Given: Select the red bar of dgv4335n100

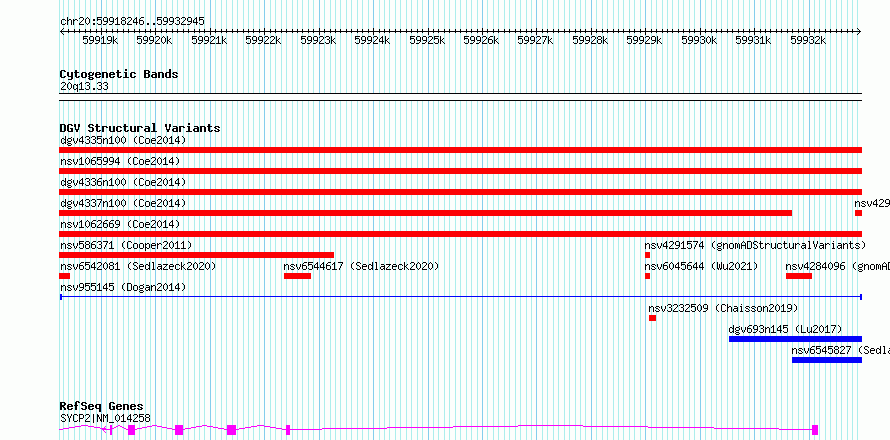Looking at the screenshot, I should [461, 150].
